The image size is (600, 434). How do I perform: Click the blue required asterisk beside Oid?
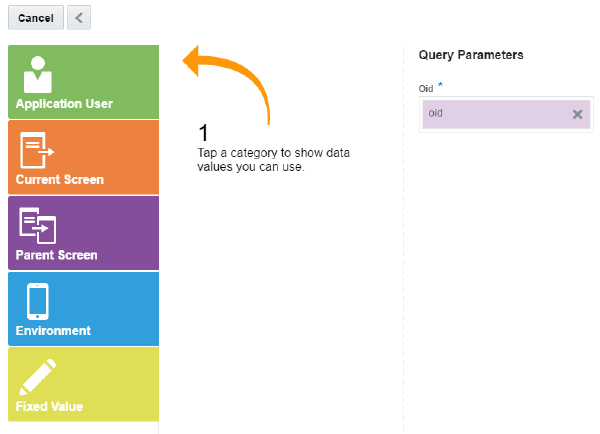[441, 86]
